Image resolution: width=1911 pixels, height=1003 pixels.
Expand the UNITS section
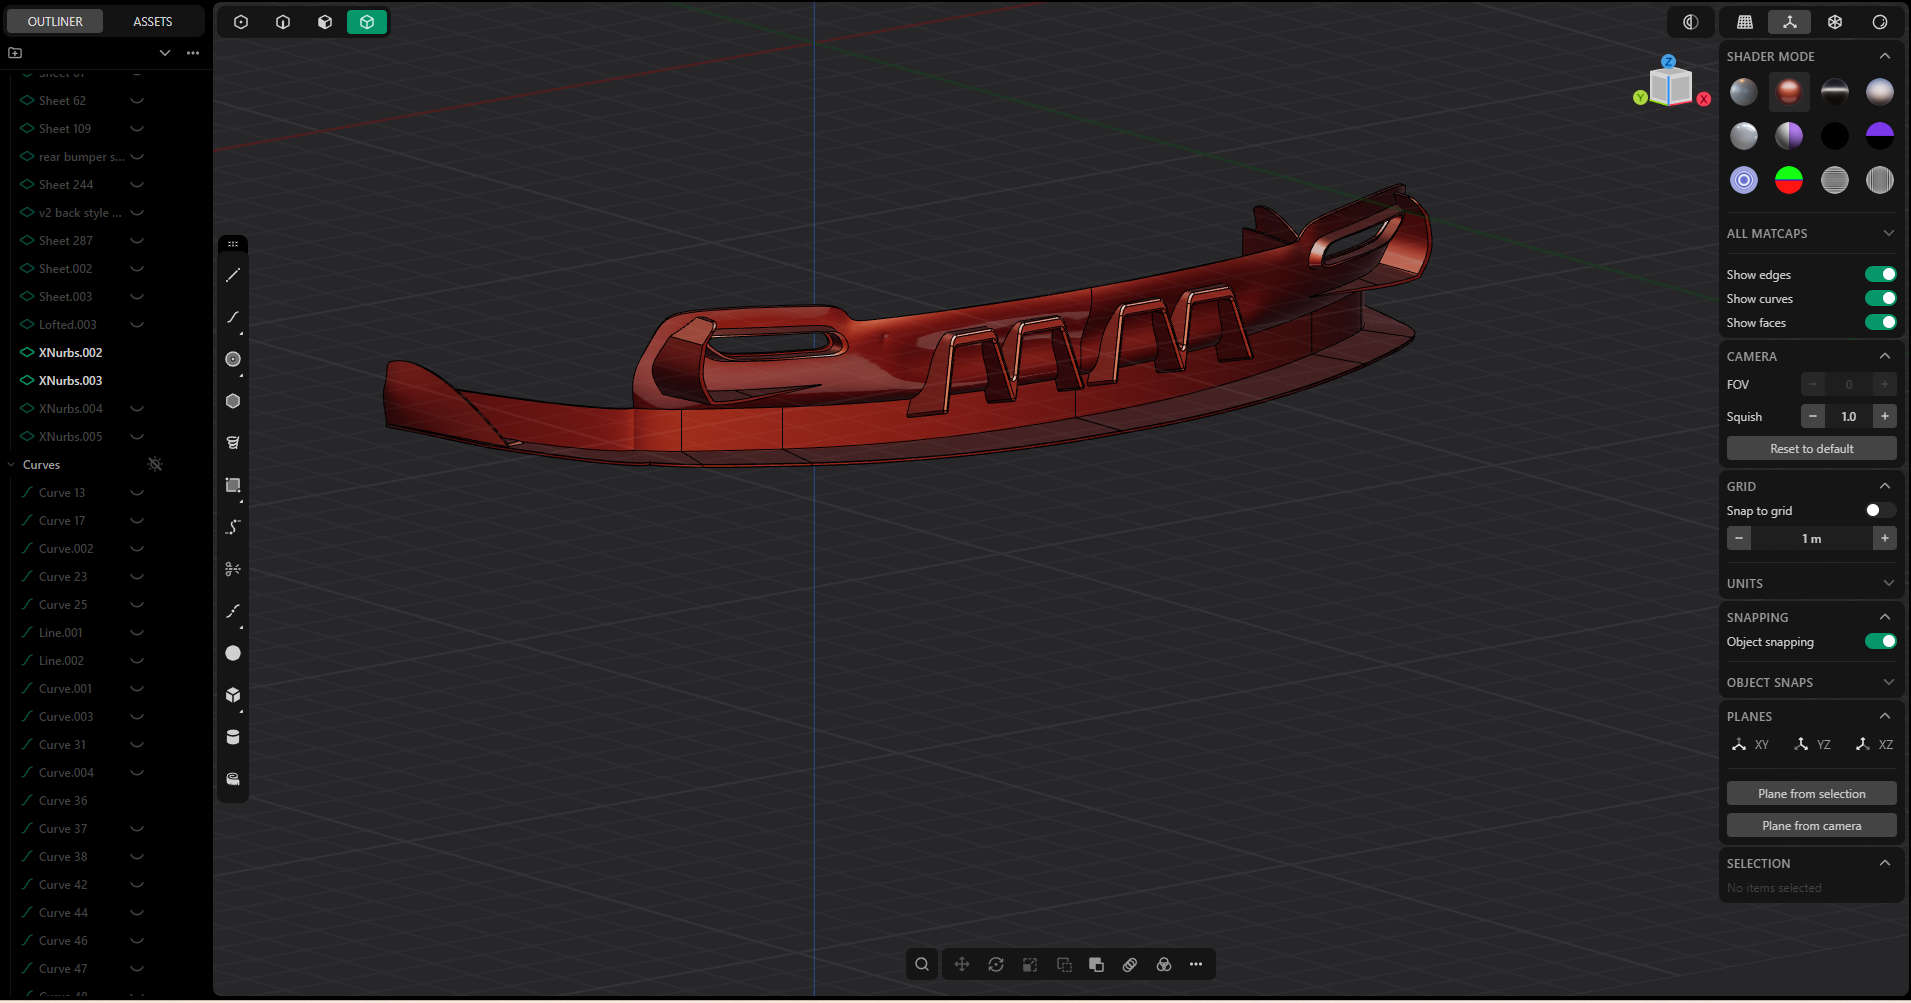pyautogui.click(x=1888, y=583)
